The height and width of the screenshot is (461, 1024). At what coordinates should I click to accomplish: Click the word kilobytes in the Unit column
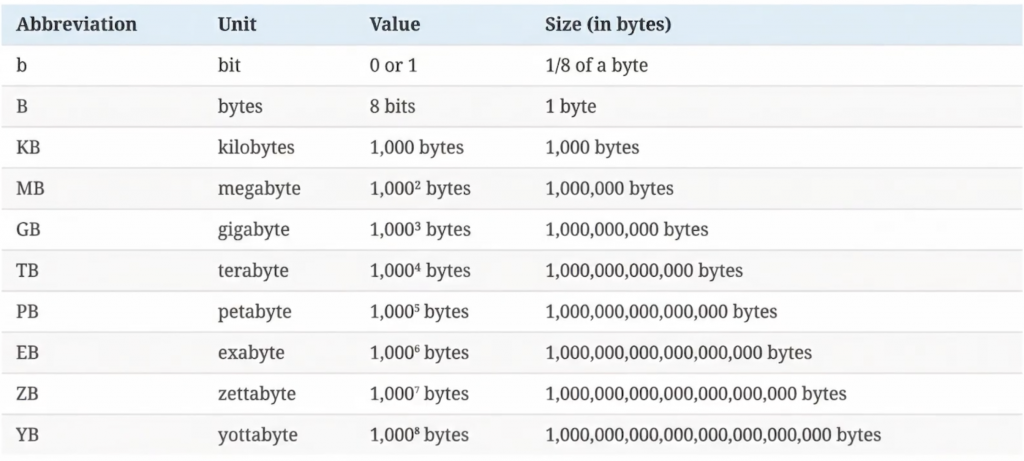tap(257, 147)
